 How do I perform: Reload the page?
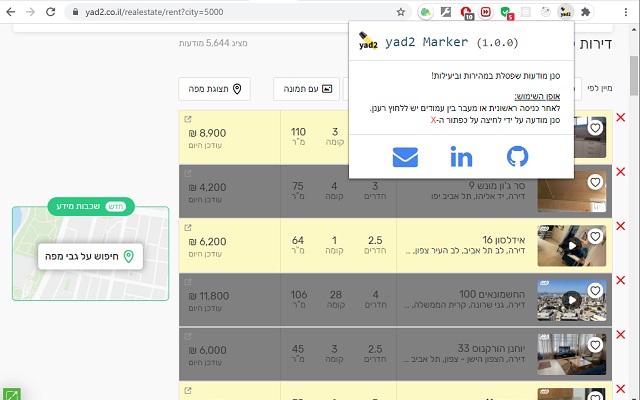tap(51, 12)
